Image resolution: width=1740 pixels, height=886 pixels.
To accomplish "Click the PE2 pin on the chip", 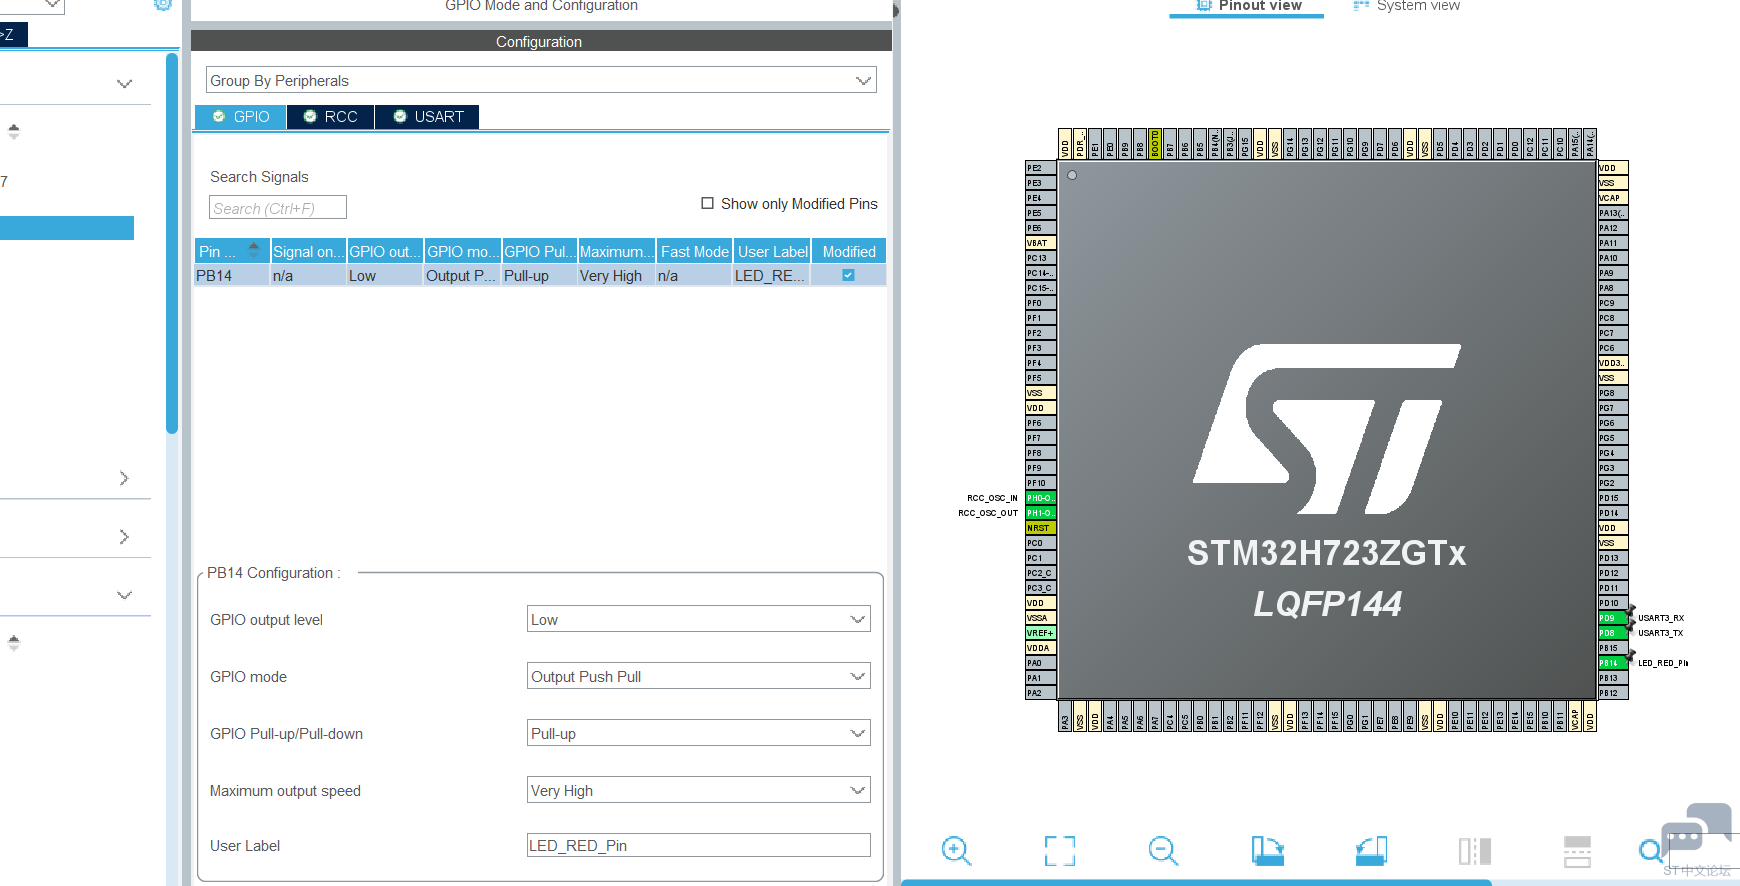I will click(x=1041, y=168).
